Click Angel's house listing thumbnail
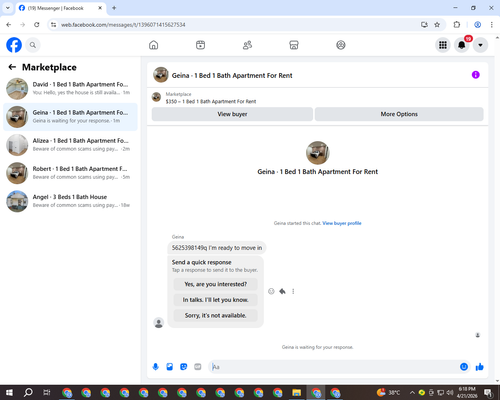 (17, 201)
